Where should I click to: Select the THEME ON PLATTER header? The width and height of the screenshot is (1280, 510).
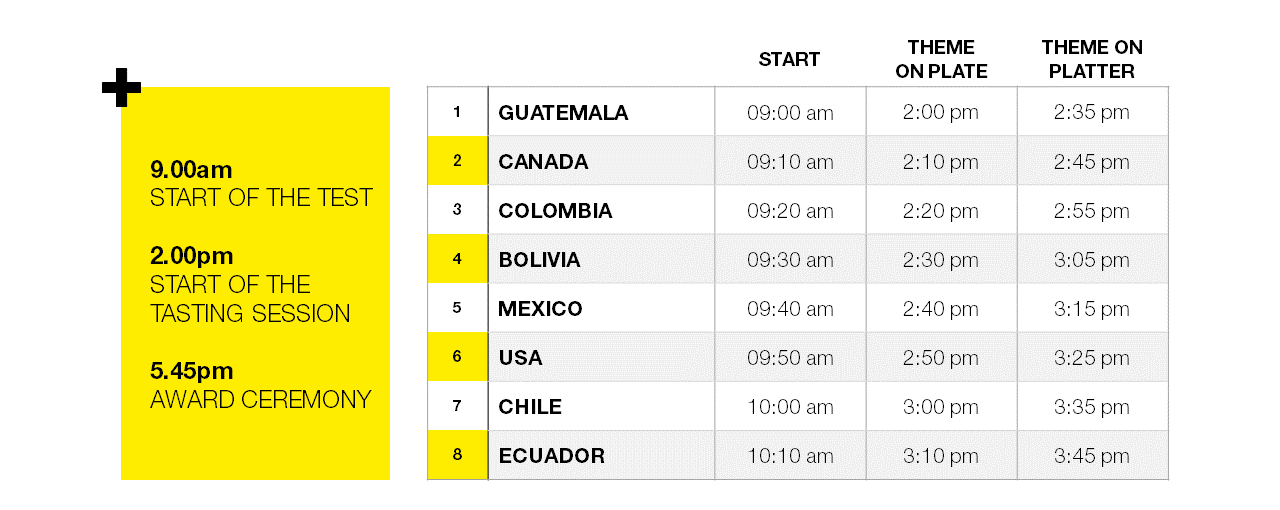coord(1092,59)
